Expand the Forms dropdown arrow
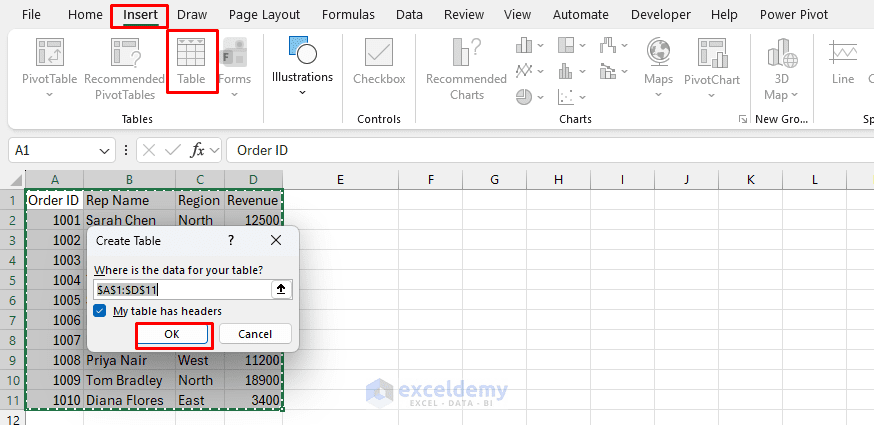The height and width of the screenshot is (425, 874). click(x=234, y=94)
